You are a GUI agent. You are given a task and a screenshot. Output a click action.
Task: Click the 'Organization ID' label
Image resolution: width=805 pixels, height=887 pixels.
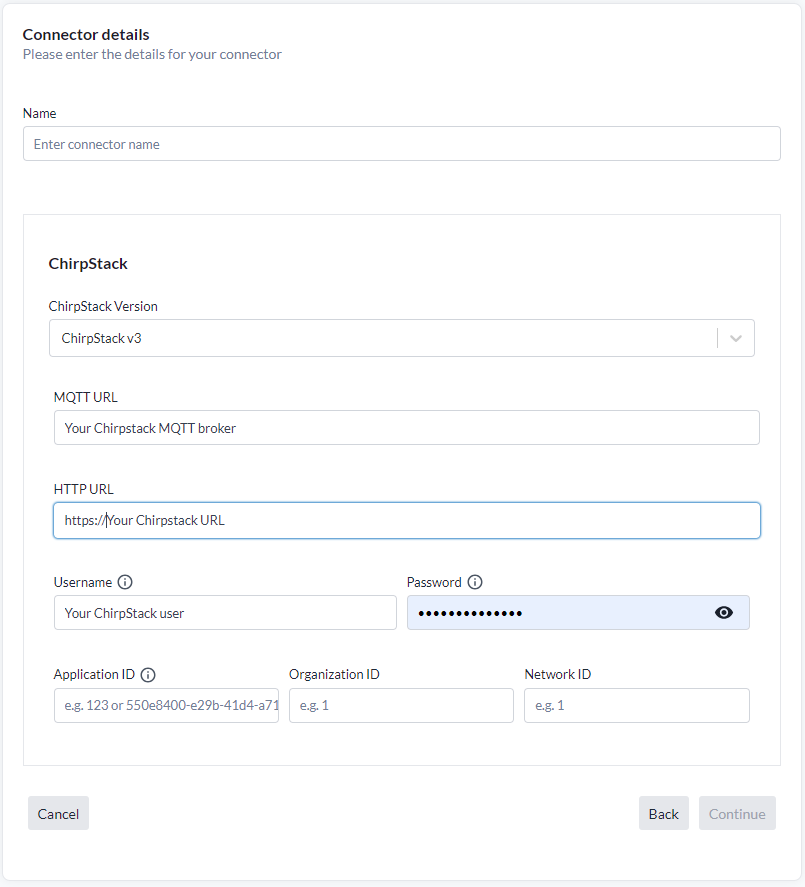click(334, 674)
